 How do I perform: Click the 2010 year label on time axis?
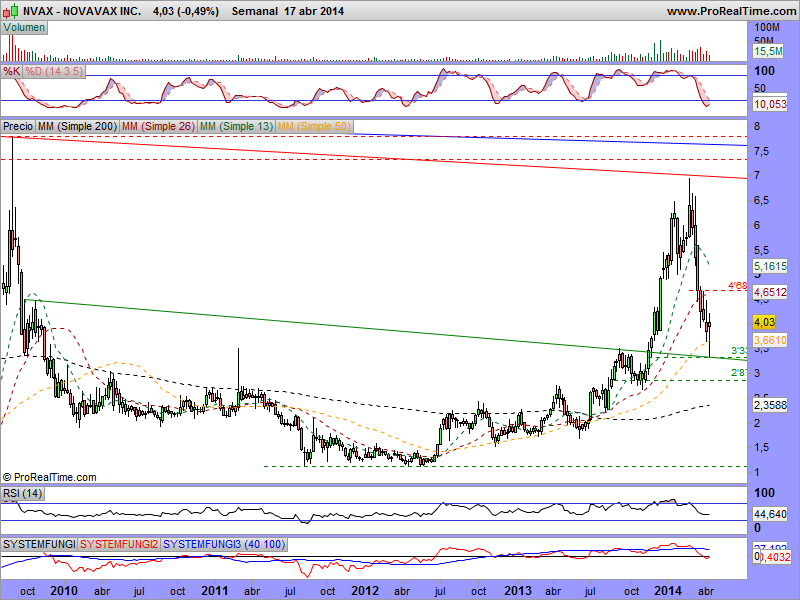(x=64, y=591)
